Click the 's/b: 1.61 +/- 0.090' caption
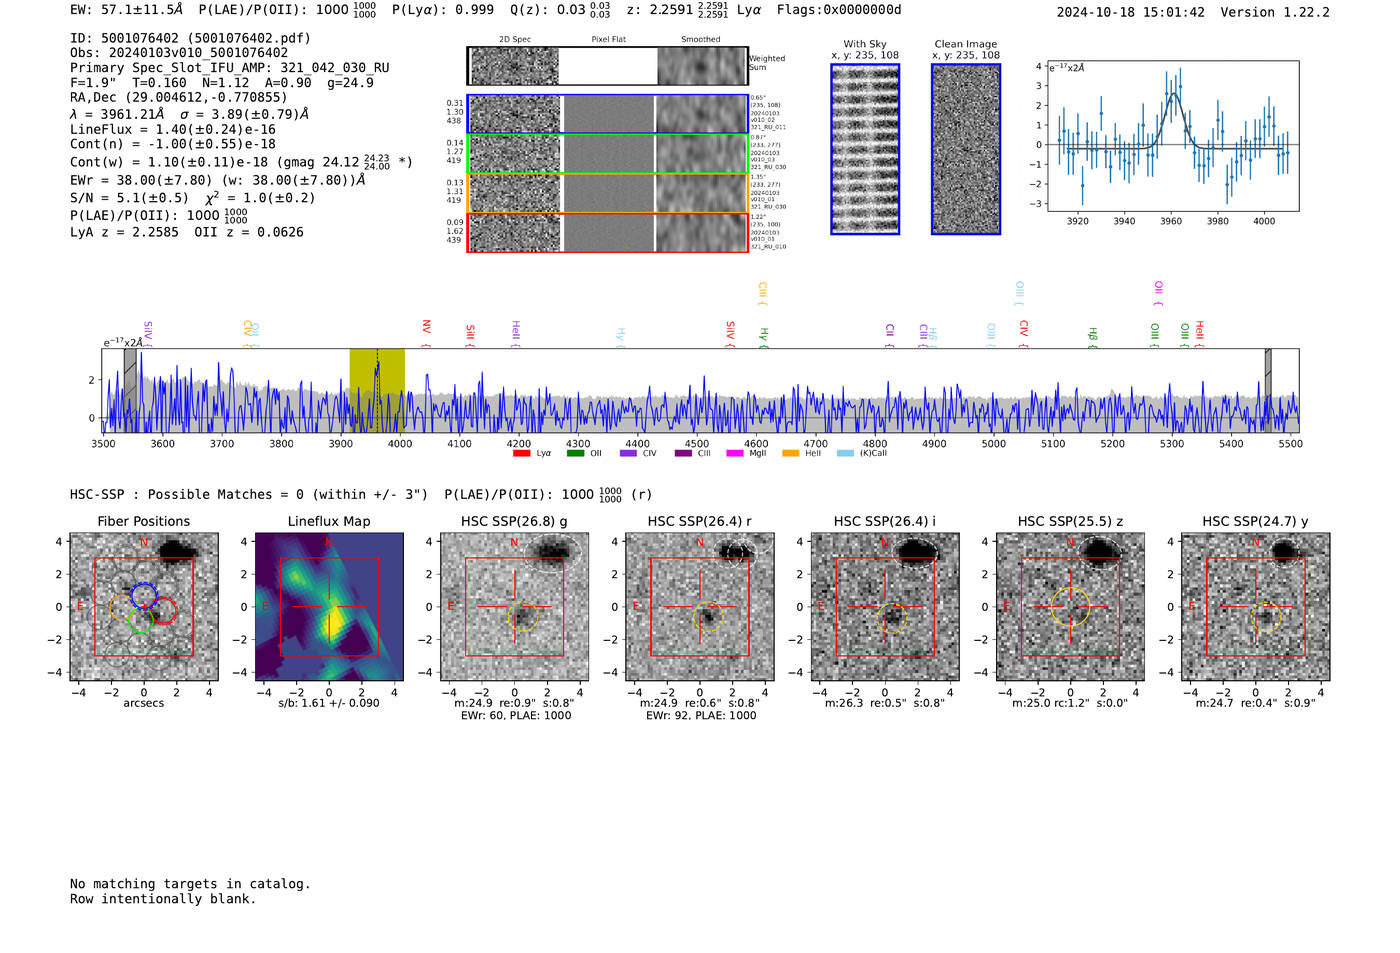Image resolution: width=1400 pixels, height=953 pixels. click(329, 703)
